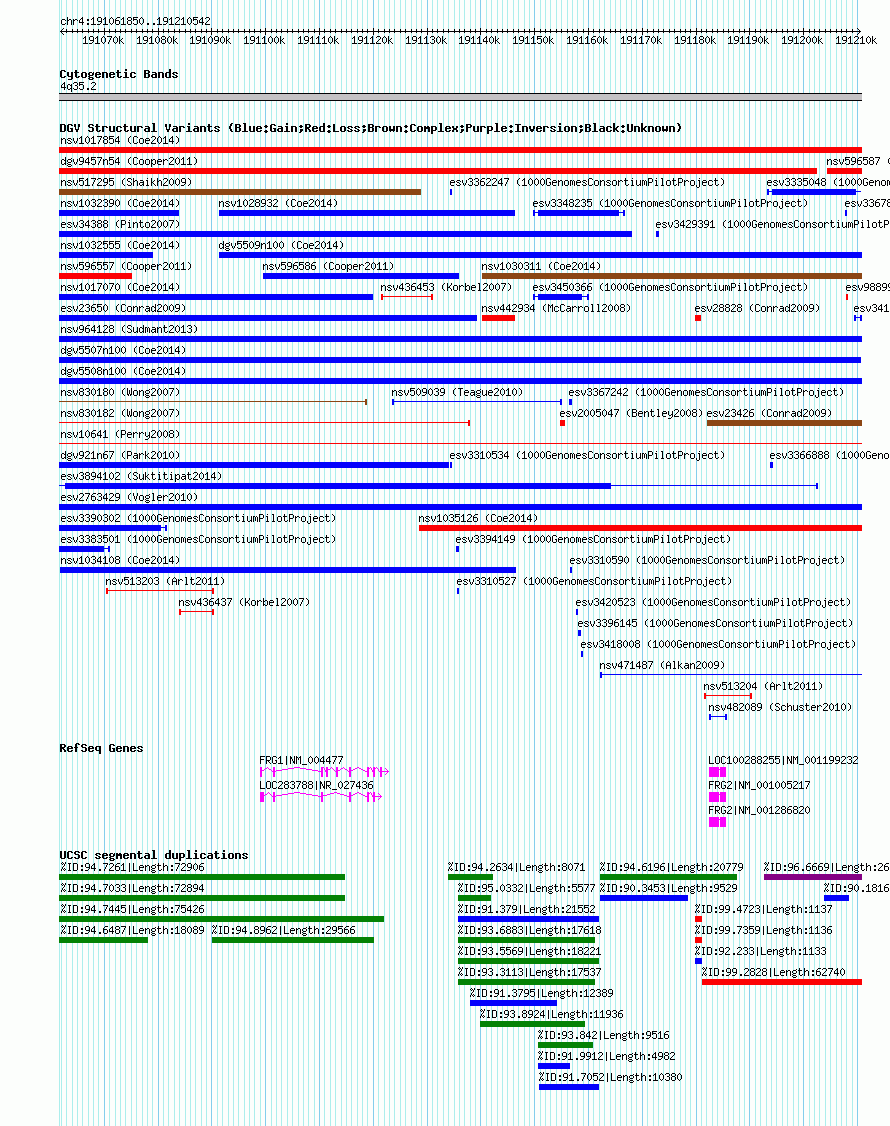Select variant nsv482089 (Schuster2010) label
The image size is (890, 1126).
780,707
